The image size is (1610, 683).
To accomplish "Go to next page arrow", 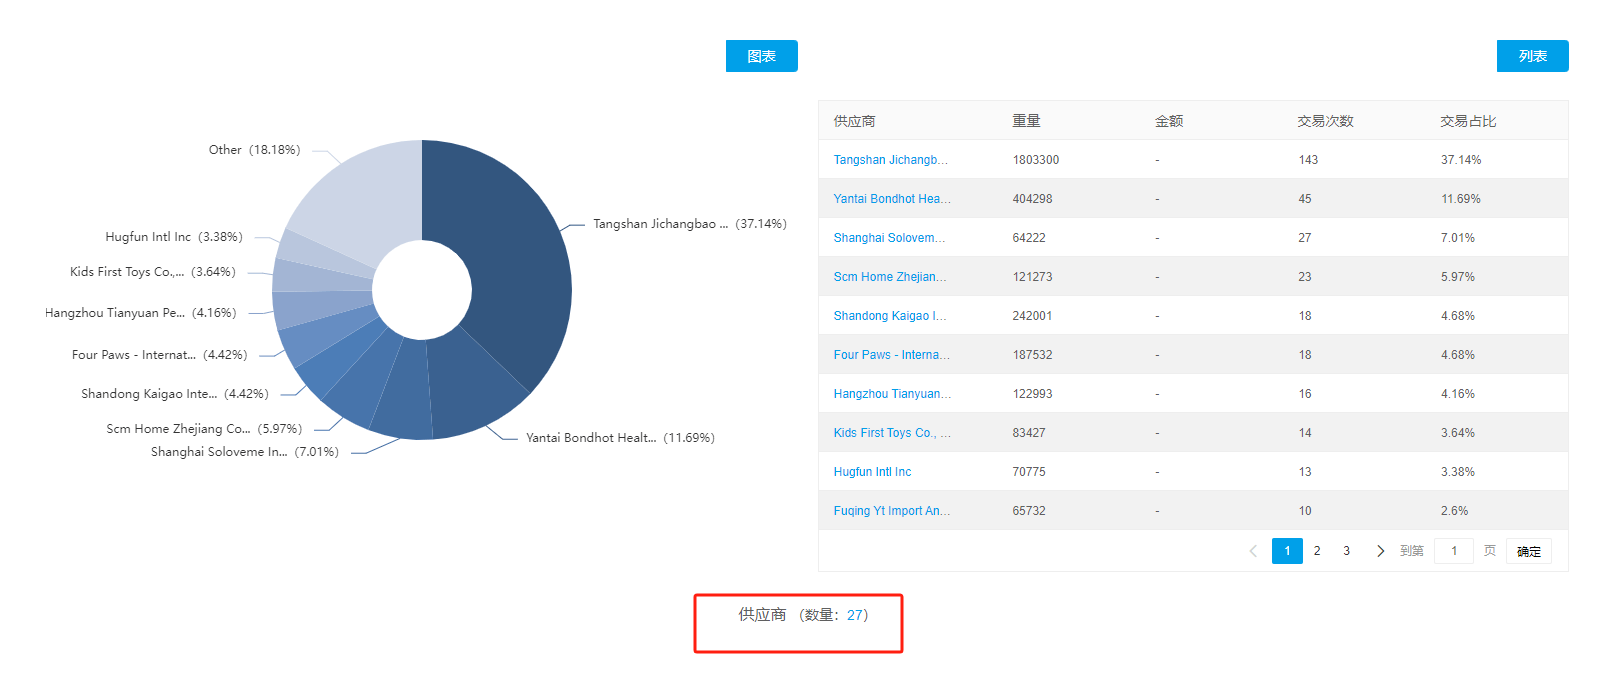I will click(1380, 551).
